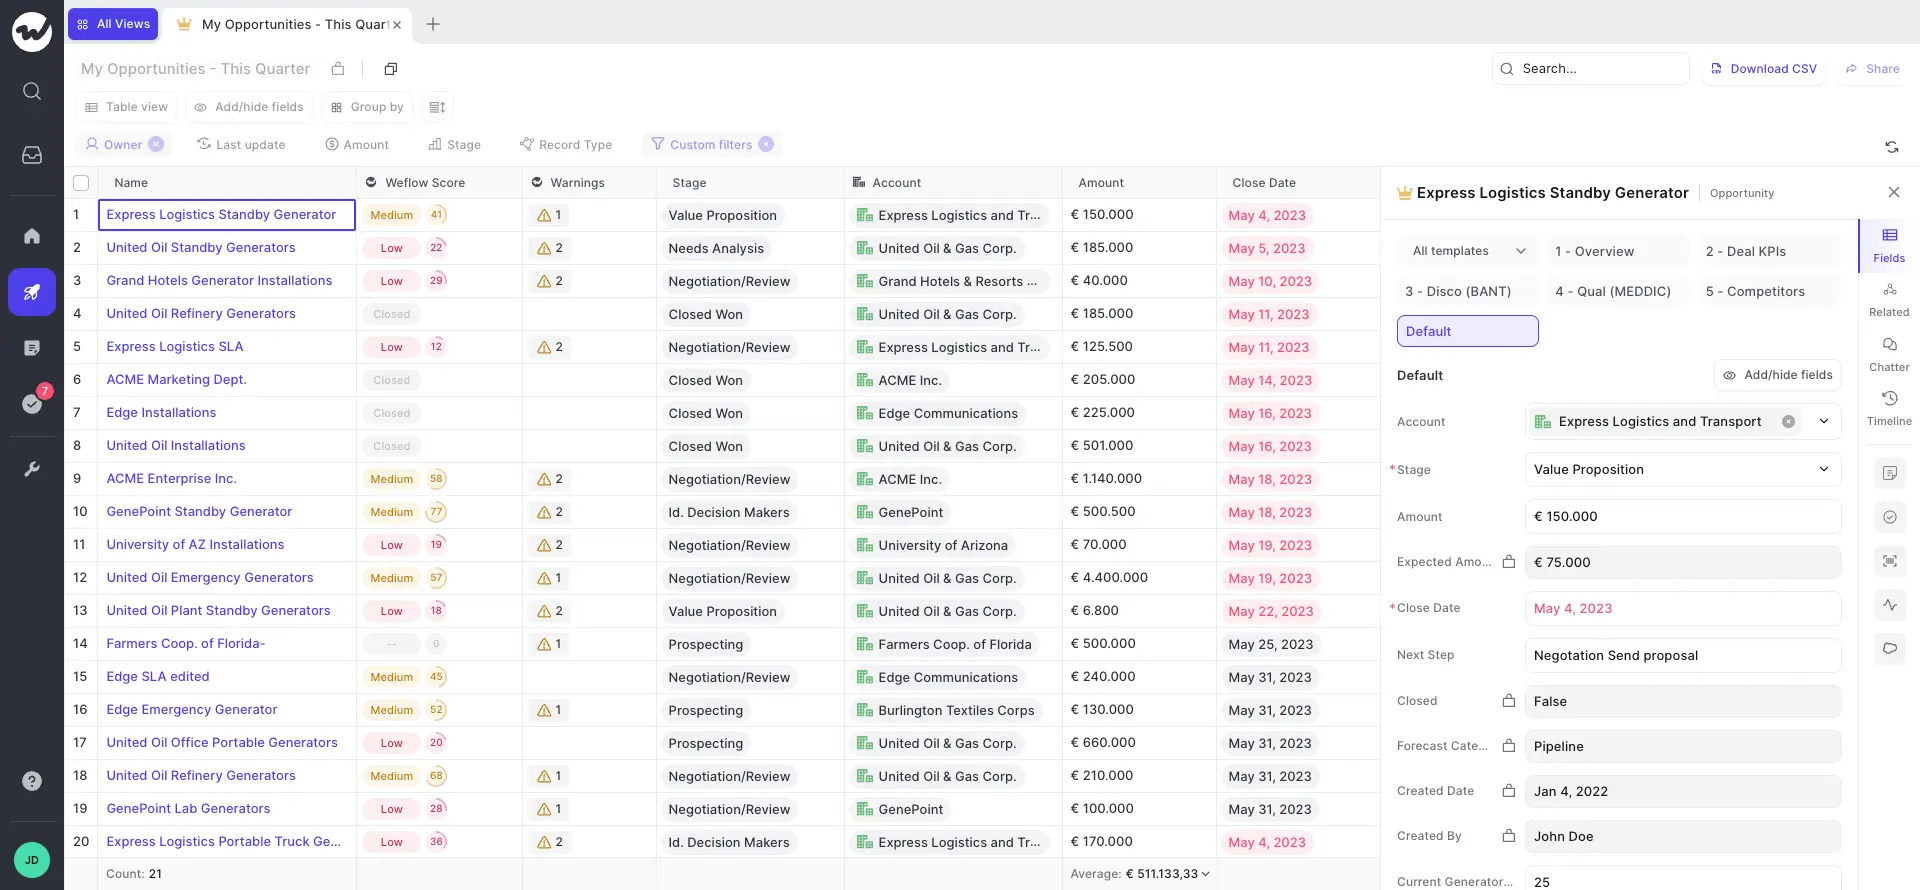Screen dimensions: 1920x890
Task: Edit the Next Step field
Action: 1682,656
